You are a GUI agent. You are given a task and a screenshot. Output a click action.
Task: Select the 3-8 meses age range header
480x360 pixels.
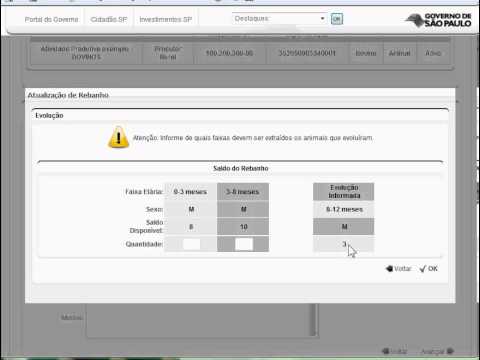click(243, 192)
